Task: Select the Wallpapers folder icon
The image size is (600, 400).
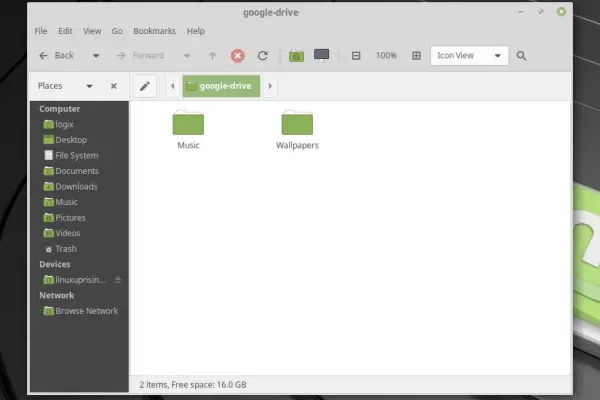Action: click(x=297, y=123)
